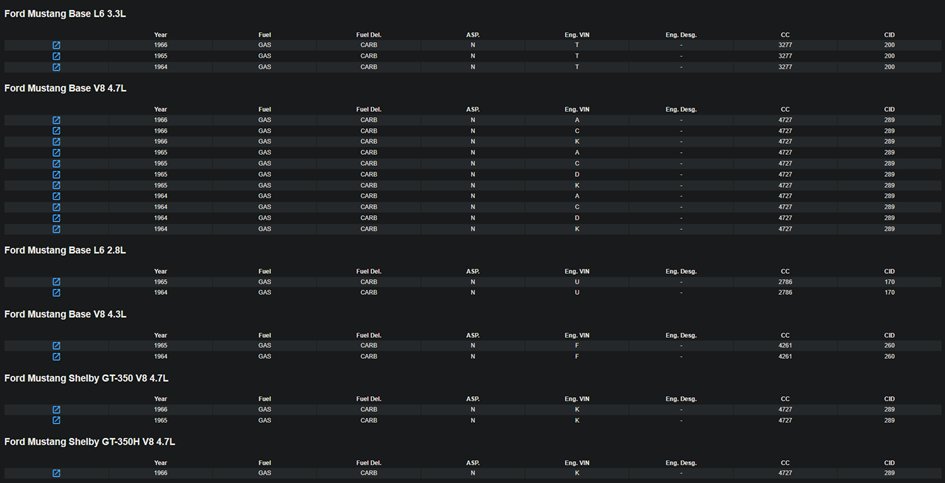Open the 1964 Base L6 2.8L row link icon

click(x=56, y=293)
